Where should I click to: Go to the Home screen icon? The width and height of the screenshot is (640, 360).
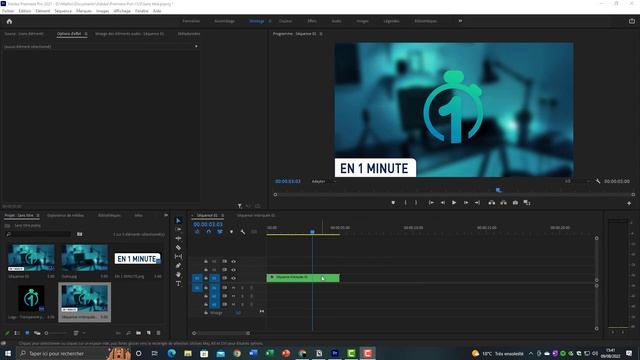pos(9,21)
